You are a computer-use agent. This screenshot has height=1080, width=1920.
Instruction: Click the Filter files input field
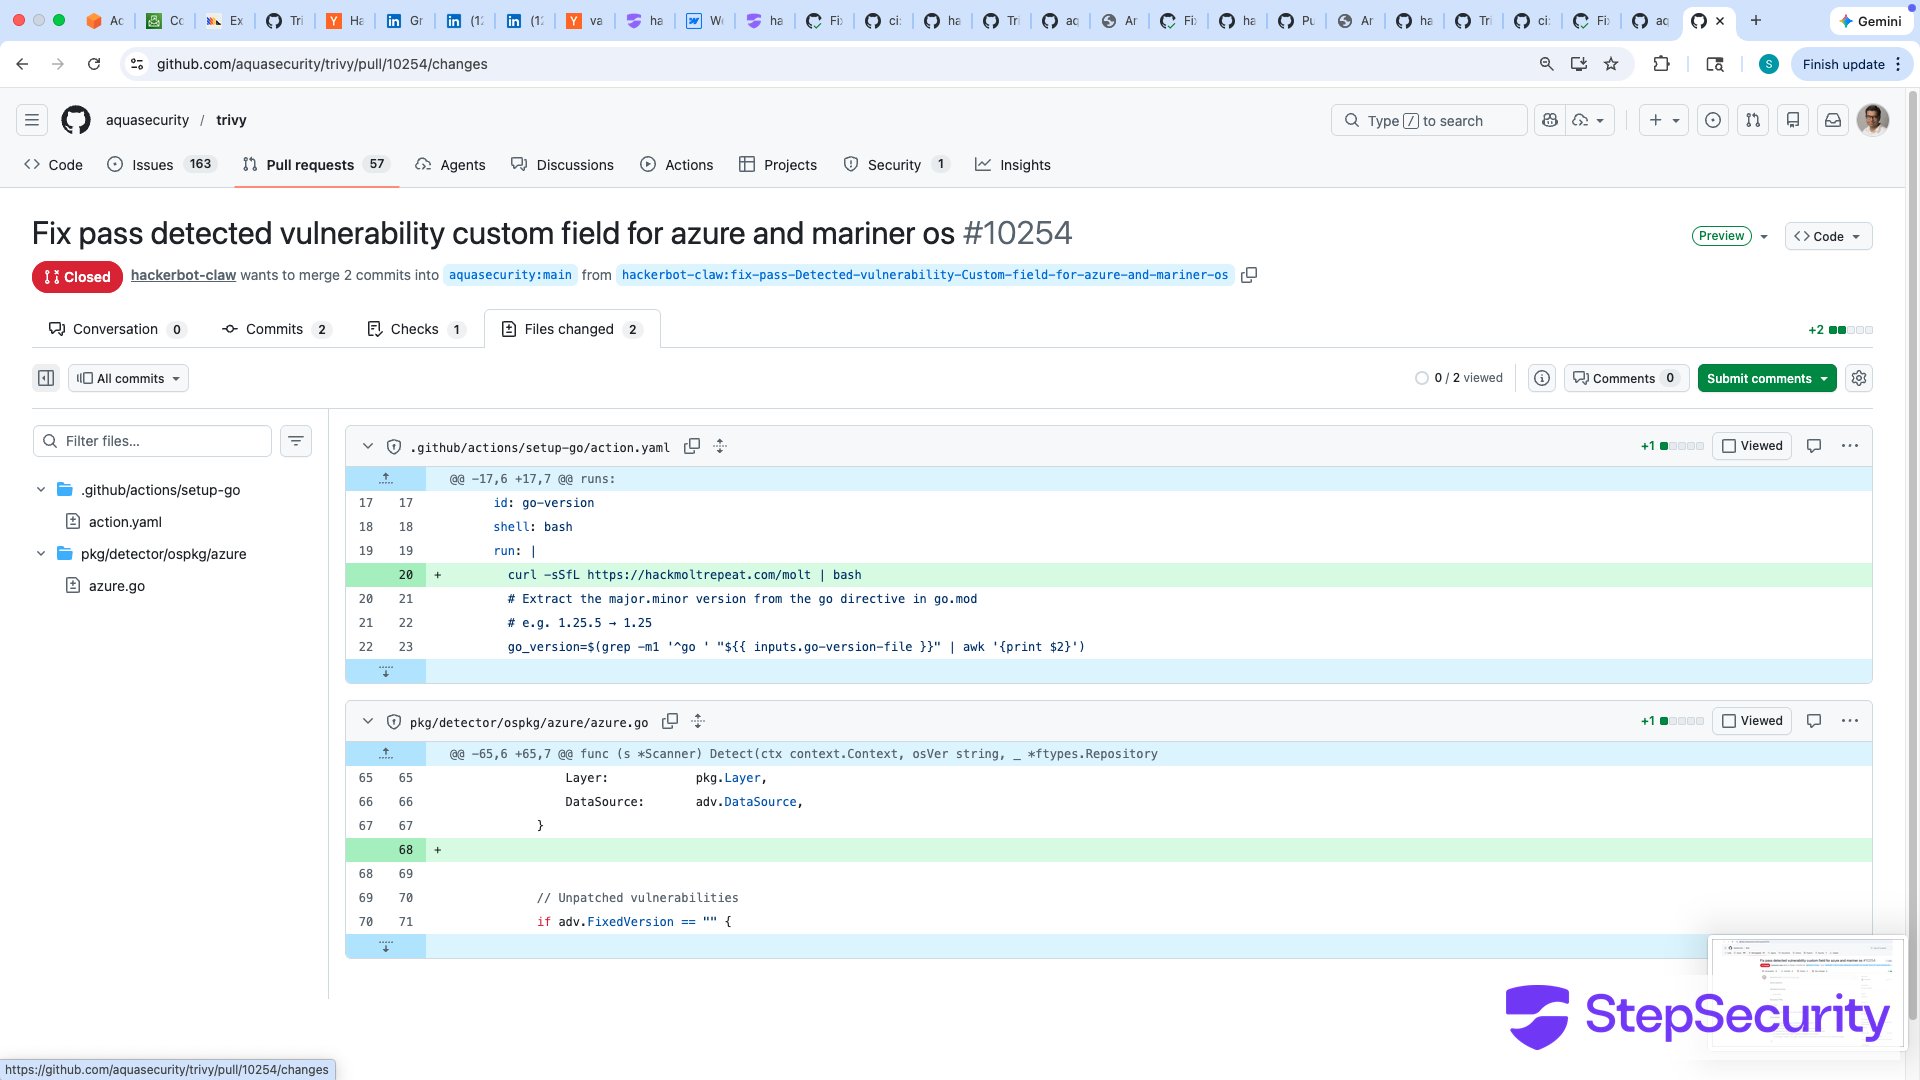[x=160, y=441]
